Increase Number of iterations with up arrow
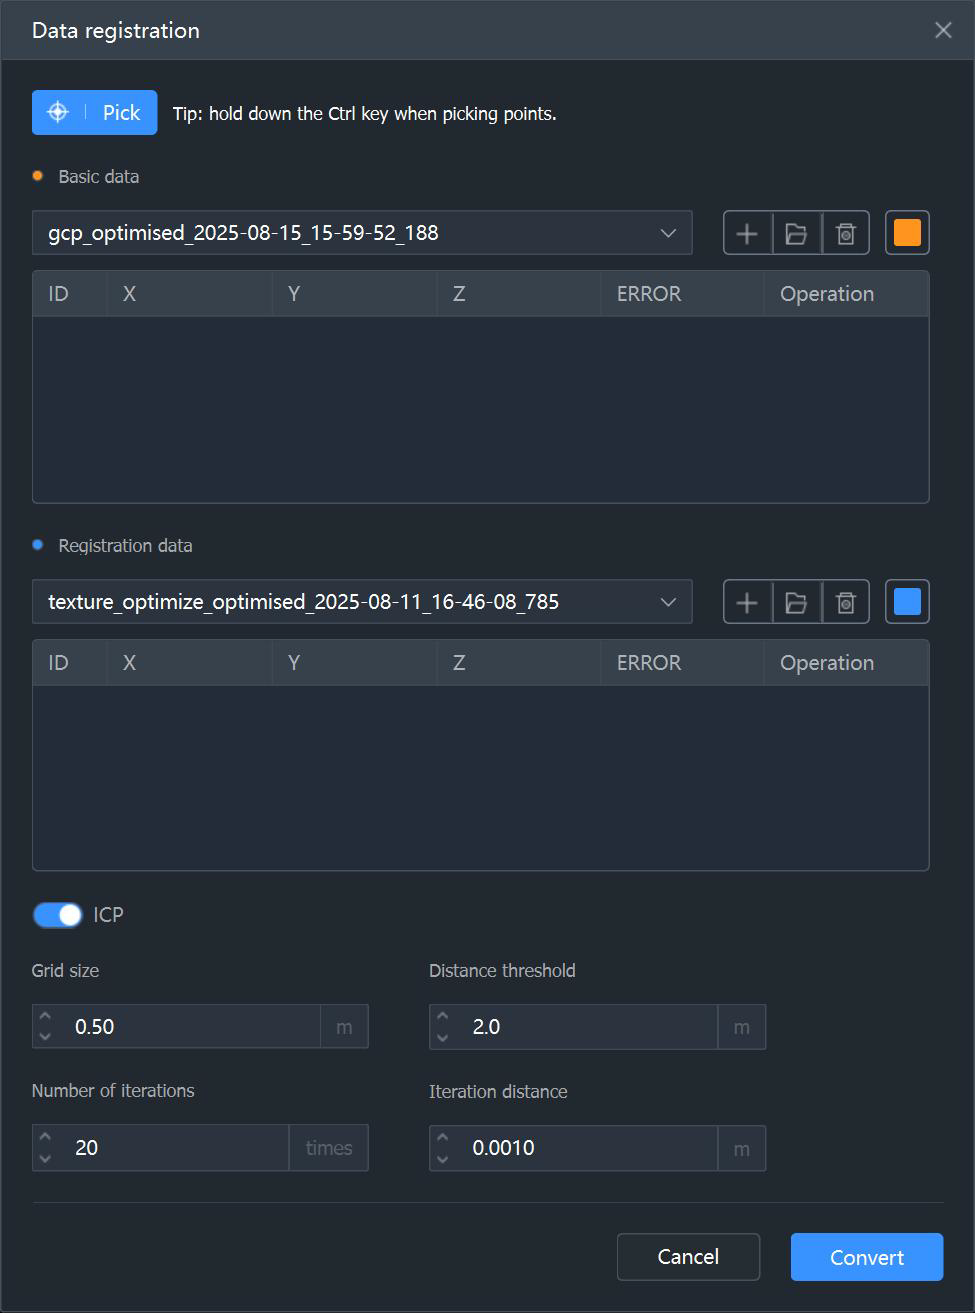The image size is (975, 1313). point(45,1138)
